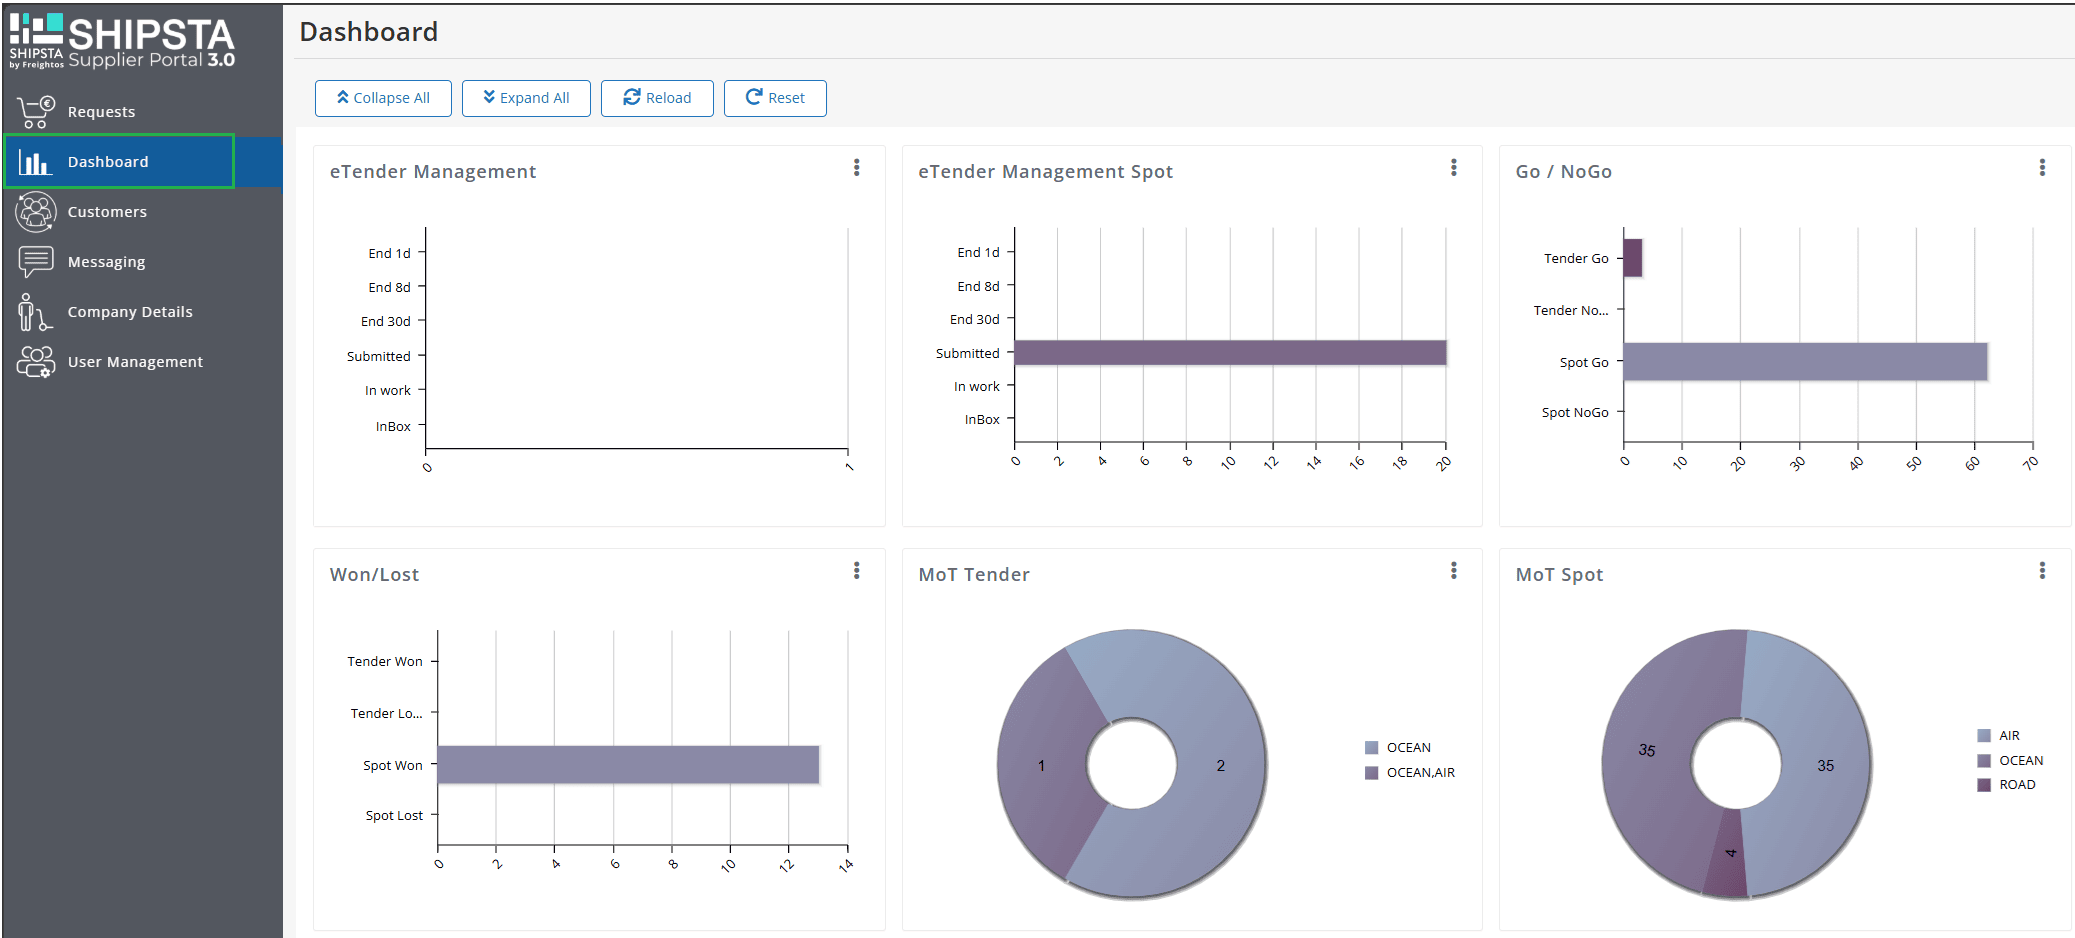Open the MoT Spot widget three-dot menu
Image resolution: width=2075 pixels, height=938 pixels.
click(2042, 571)
